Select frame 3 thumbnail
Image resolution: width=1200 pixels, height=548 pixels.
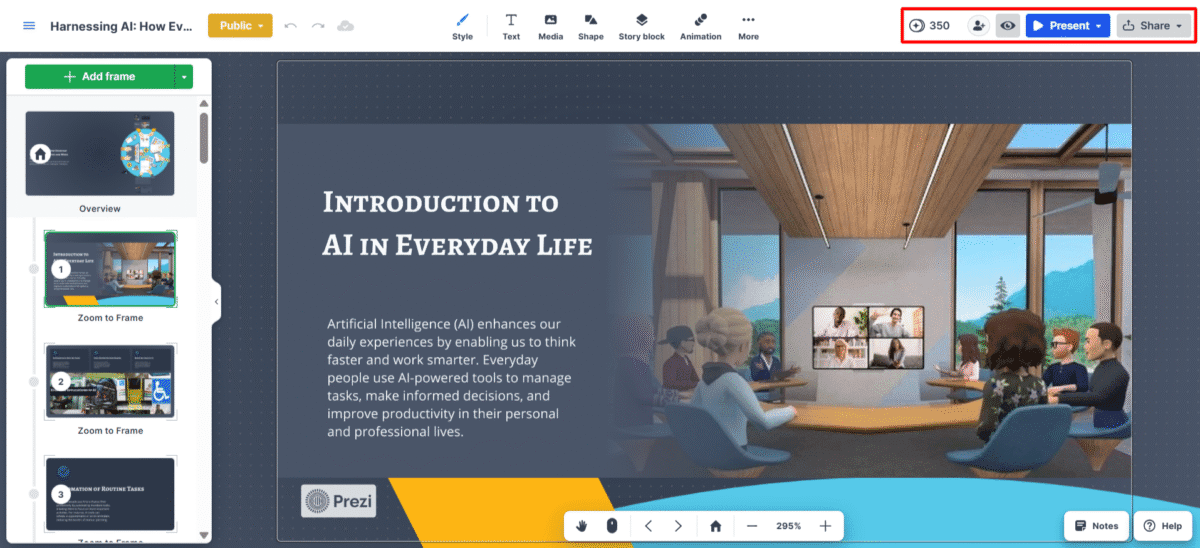111,494
